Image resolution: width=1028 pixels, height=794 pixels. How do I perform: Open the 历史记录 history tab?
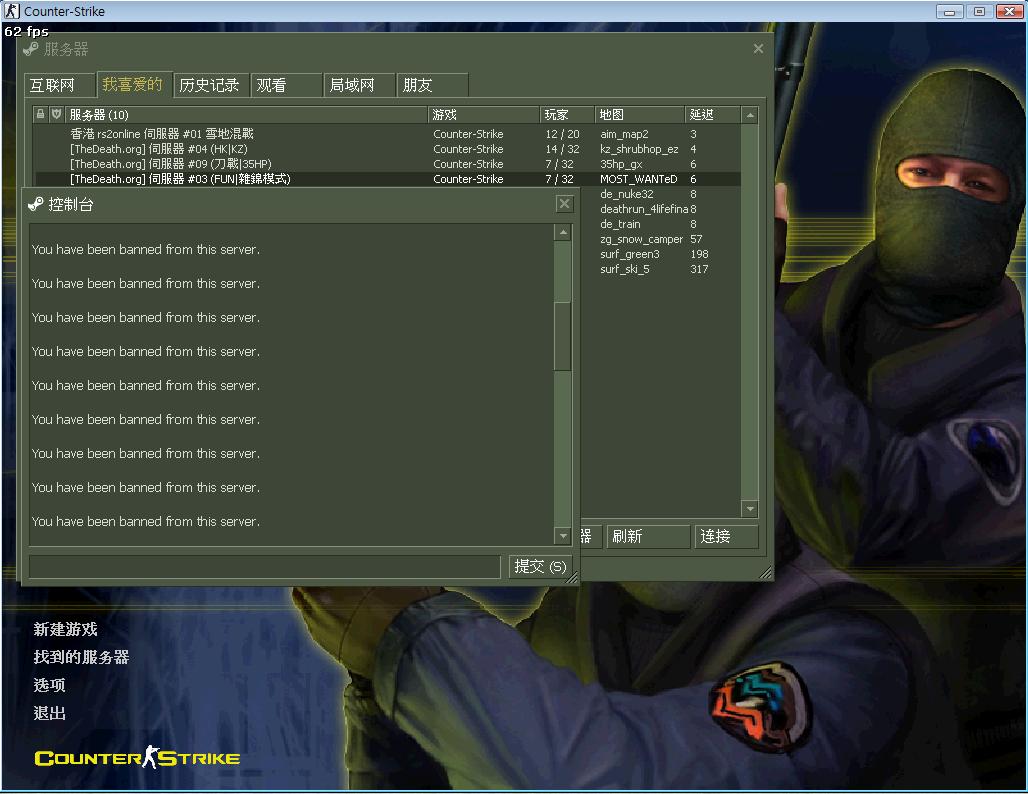(x=211, y=85)
